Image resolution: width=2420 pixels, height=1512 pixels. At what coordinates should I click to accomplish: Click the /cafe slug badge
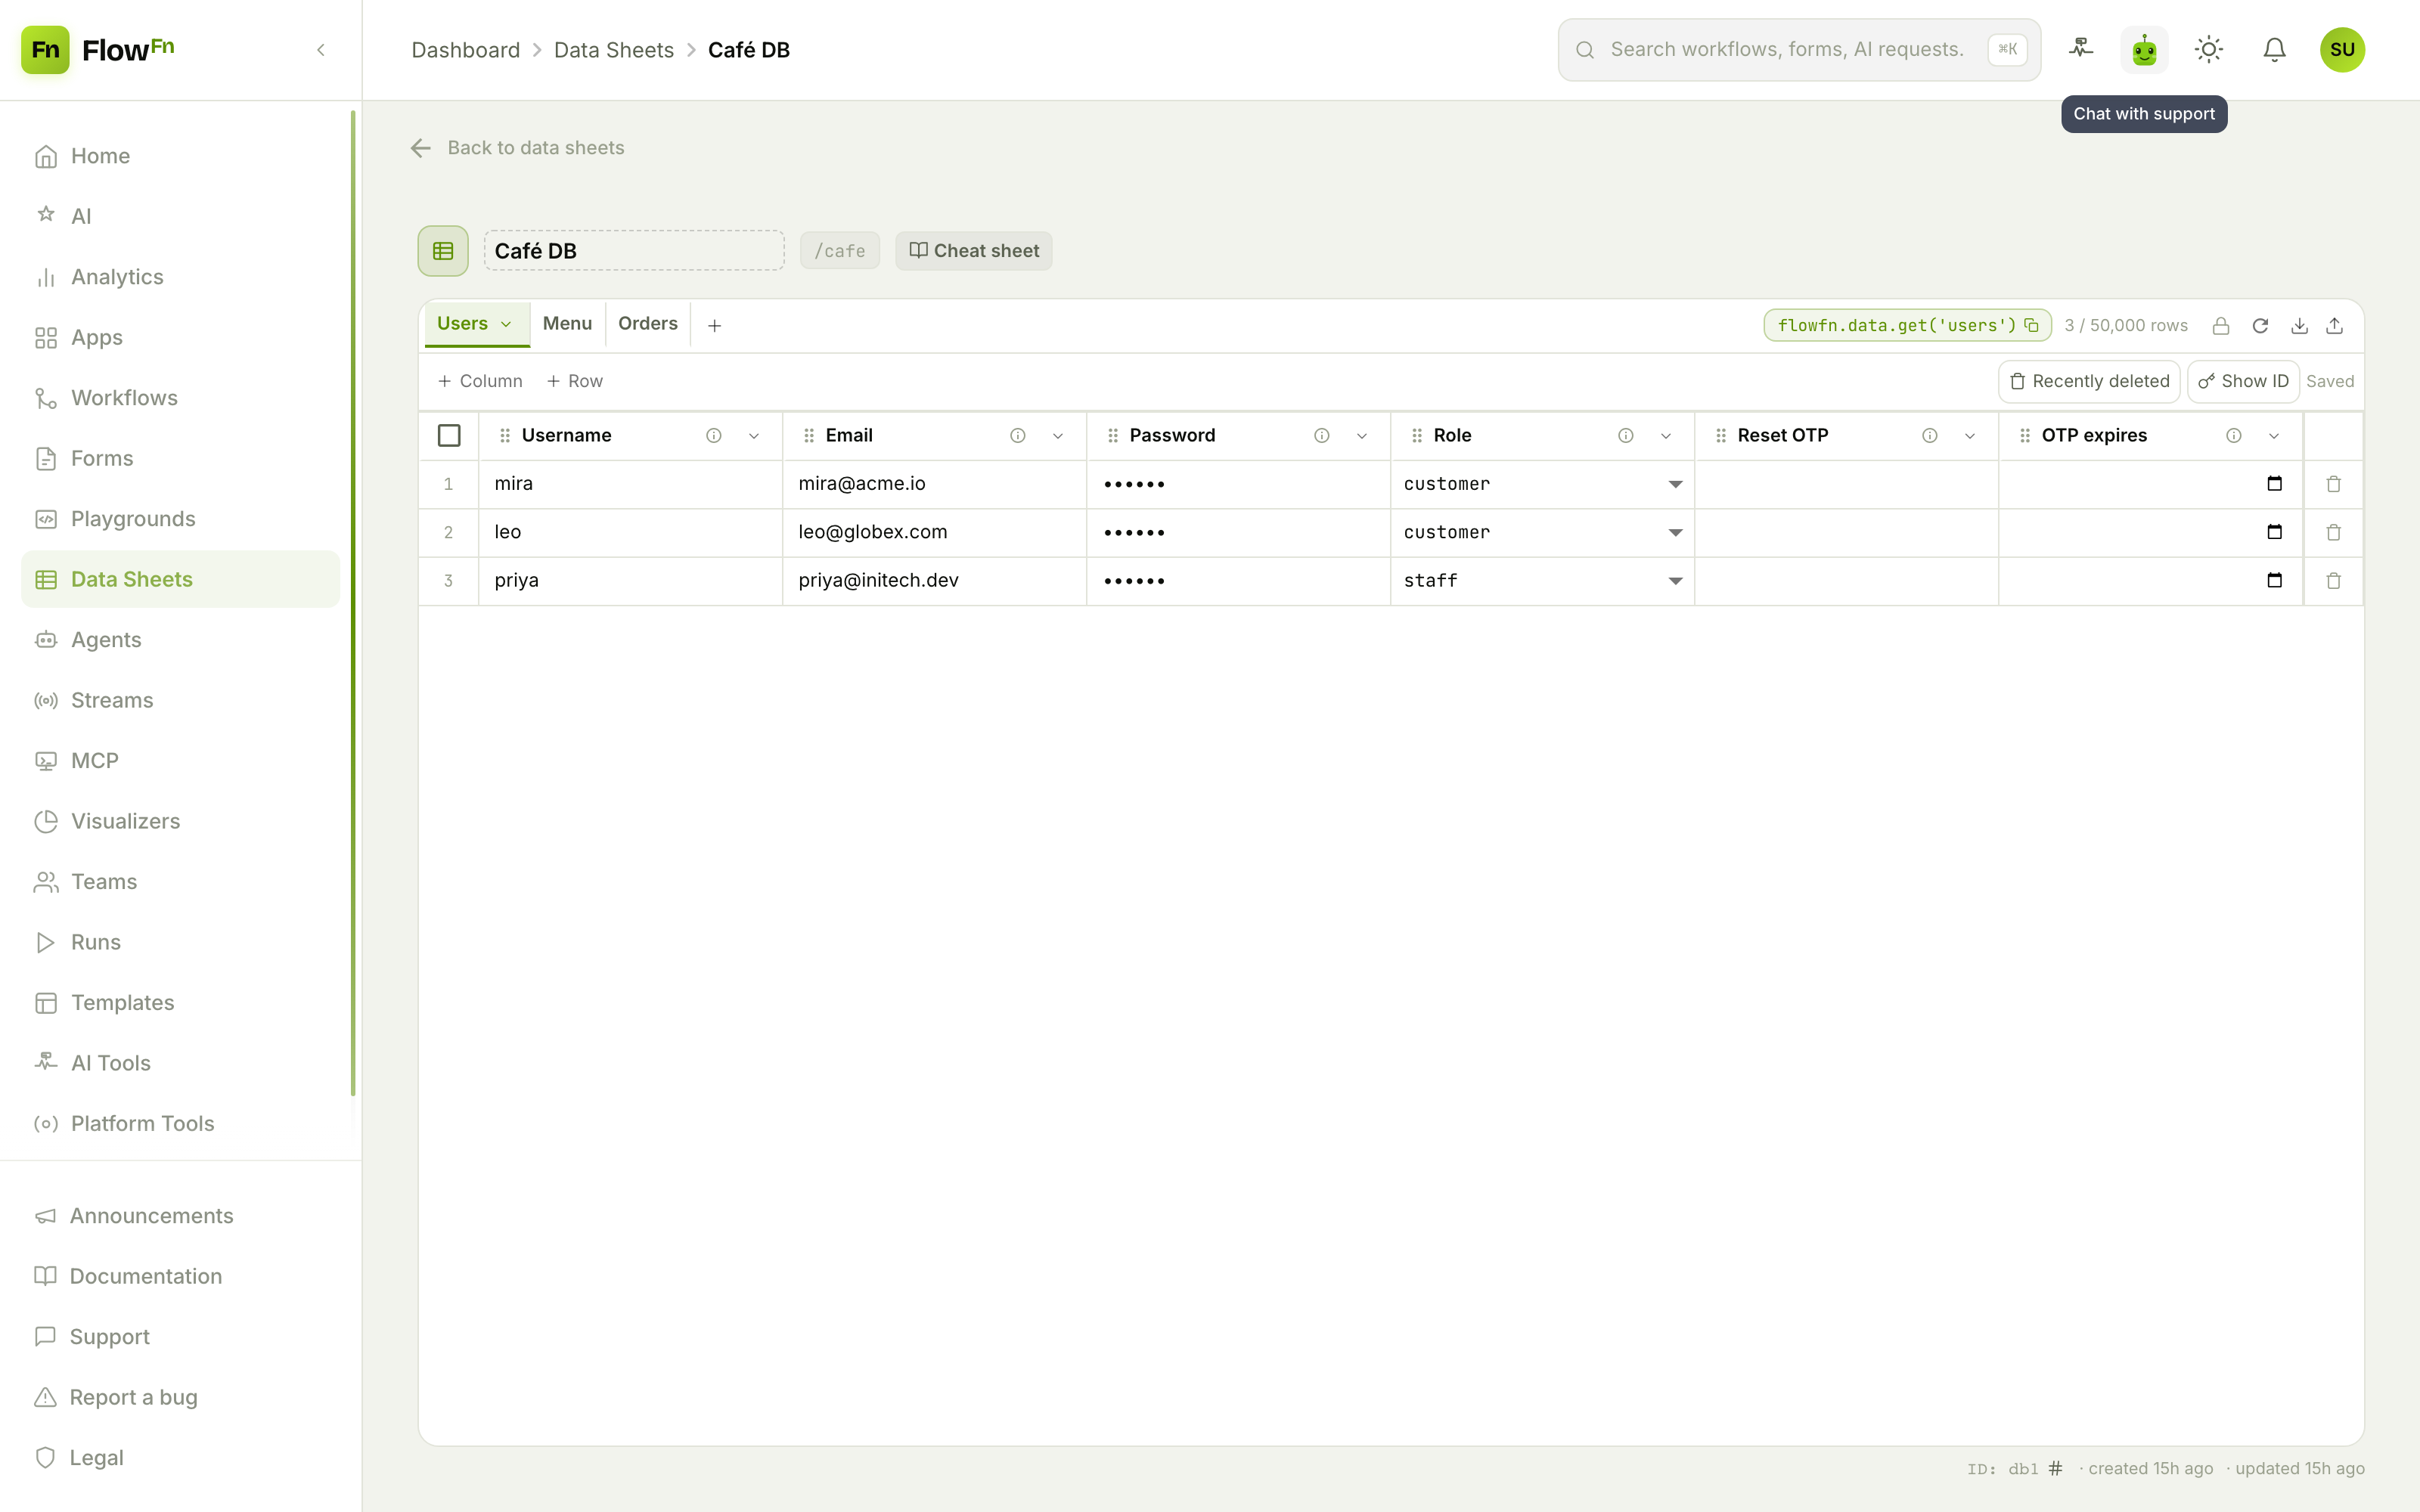pos(840,251)
